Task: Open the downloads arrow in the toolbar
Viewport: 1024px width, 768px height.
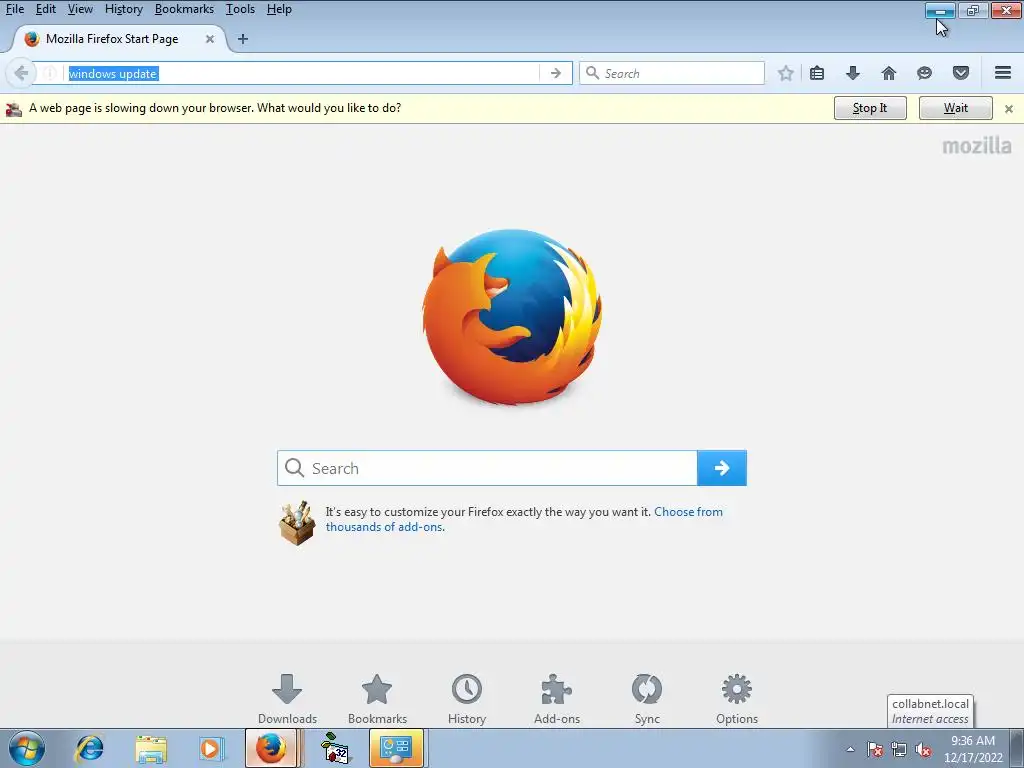Action: point(853,73)
